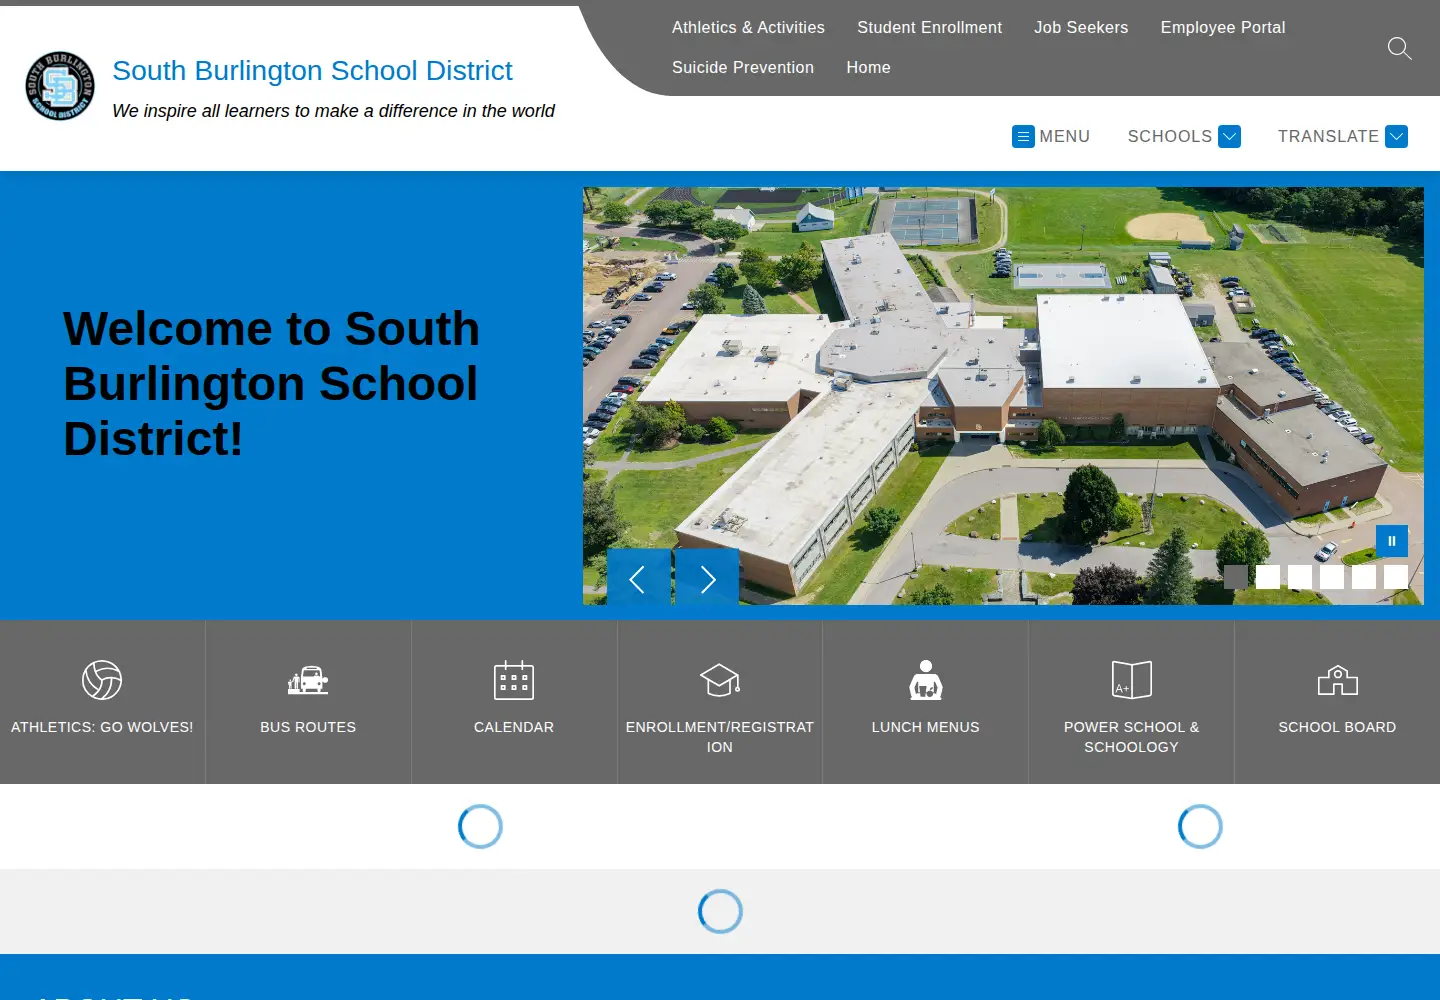The width and height of the screenshot is (1440, 1000).
Task: Open ATHLETICS: GO WOLVES! link
Action: [102, 727]
